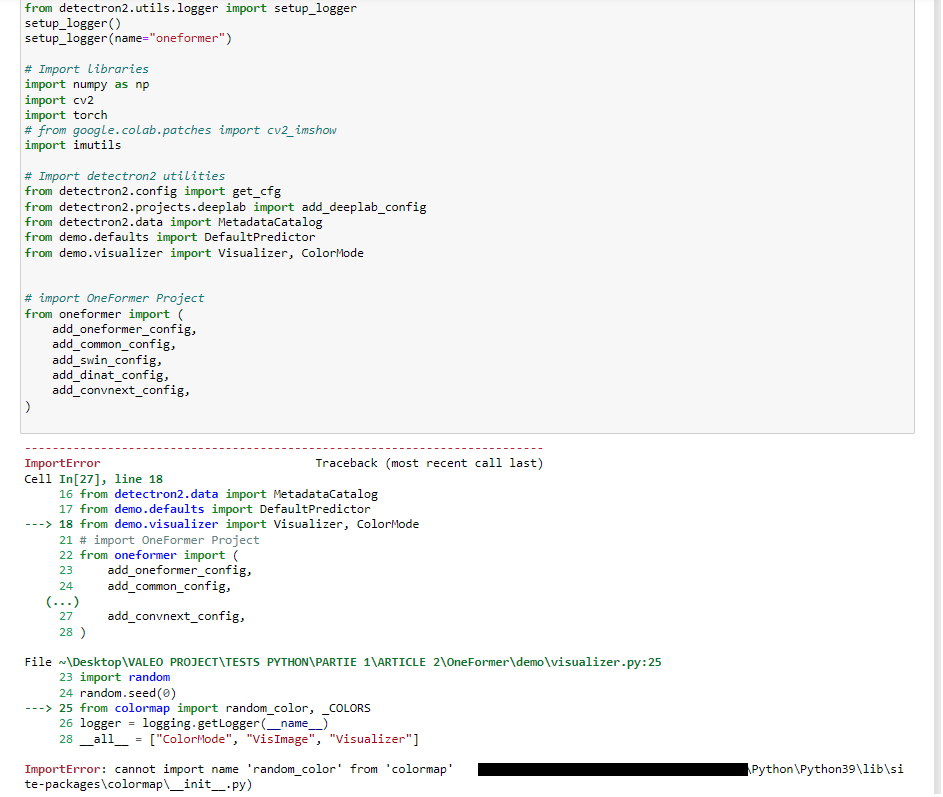Click inside the code cell input area

pyautogui.click(x=450, y=200)
